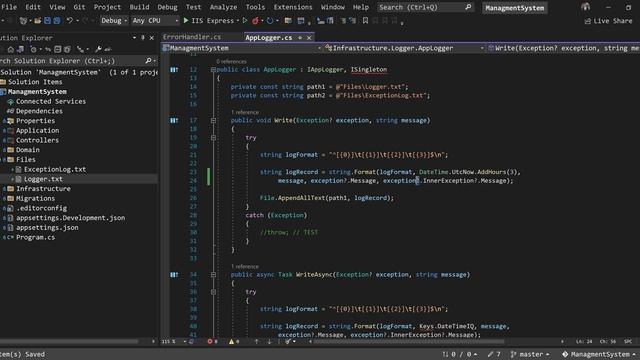Close the Solution Explorer panel
This screenshot has width=640, height=360.
pyautogui.click(x=152, y=38)
